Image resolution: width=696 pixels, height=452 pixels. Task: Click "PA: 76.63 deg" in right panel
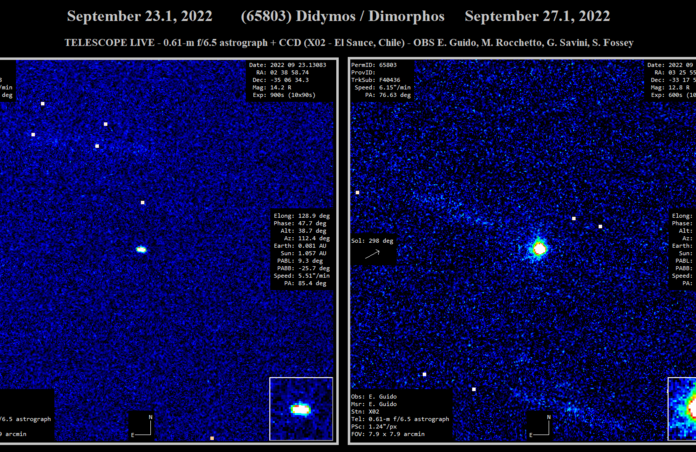pos(388,95)
